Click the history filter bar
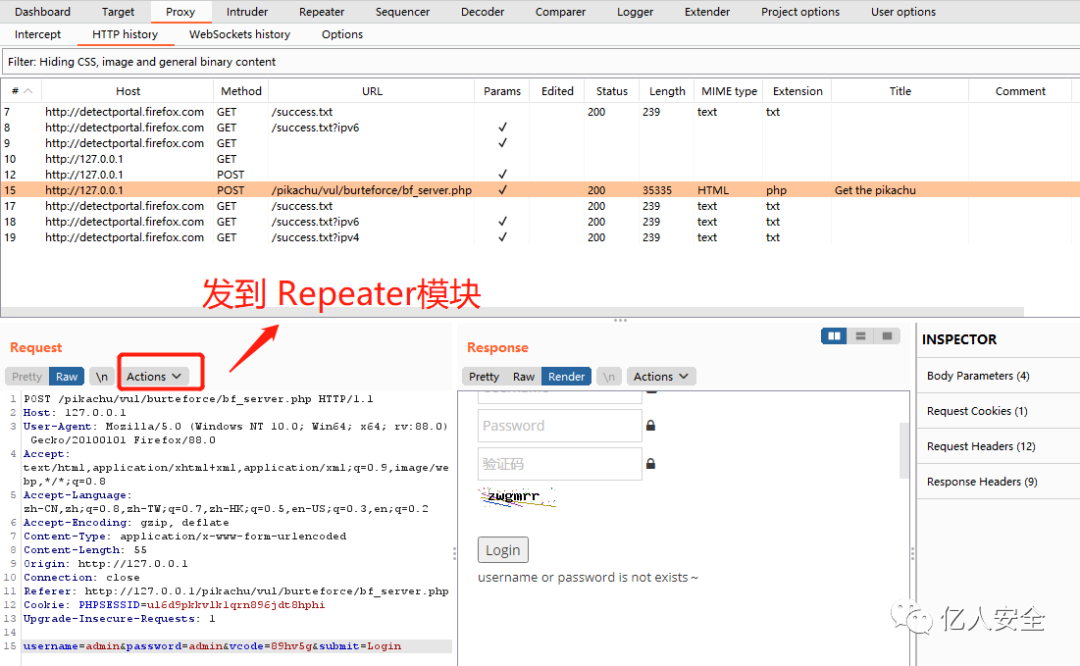The width and height of the screenshot is (1080, 666). (x=540, y=62)
